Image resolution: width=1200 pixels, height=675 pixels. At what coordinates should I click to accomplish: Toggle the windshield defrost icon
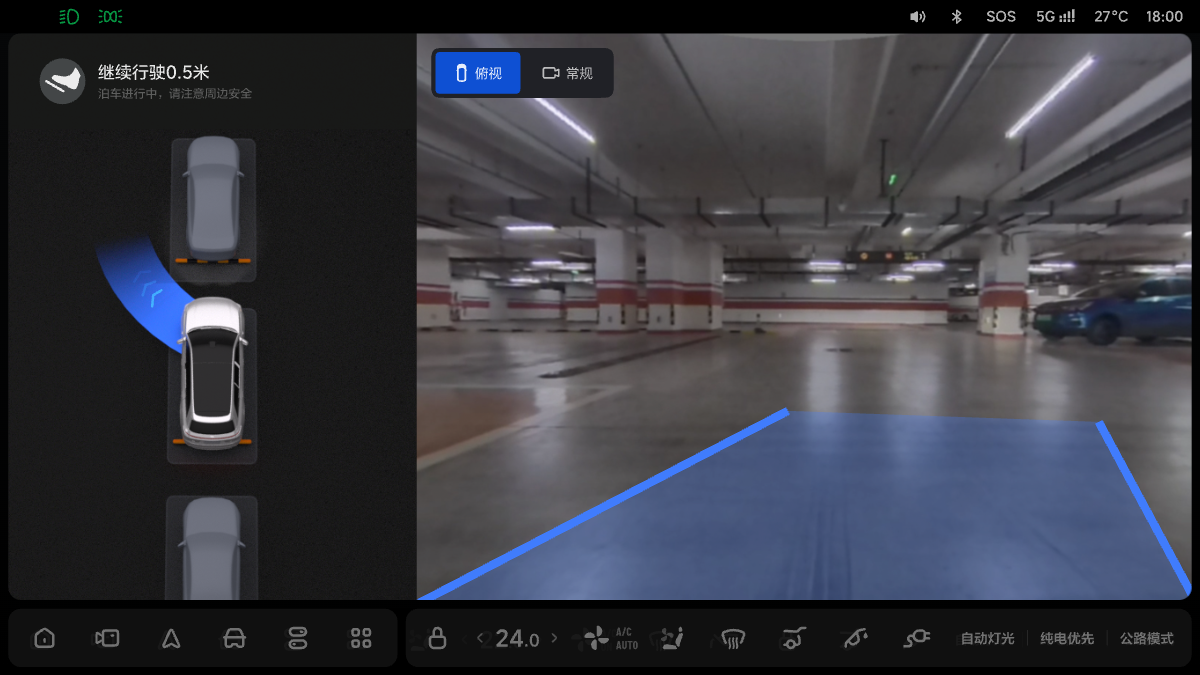click(733, 638)
